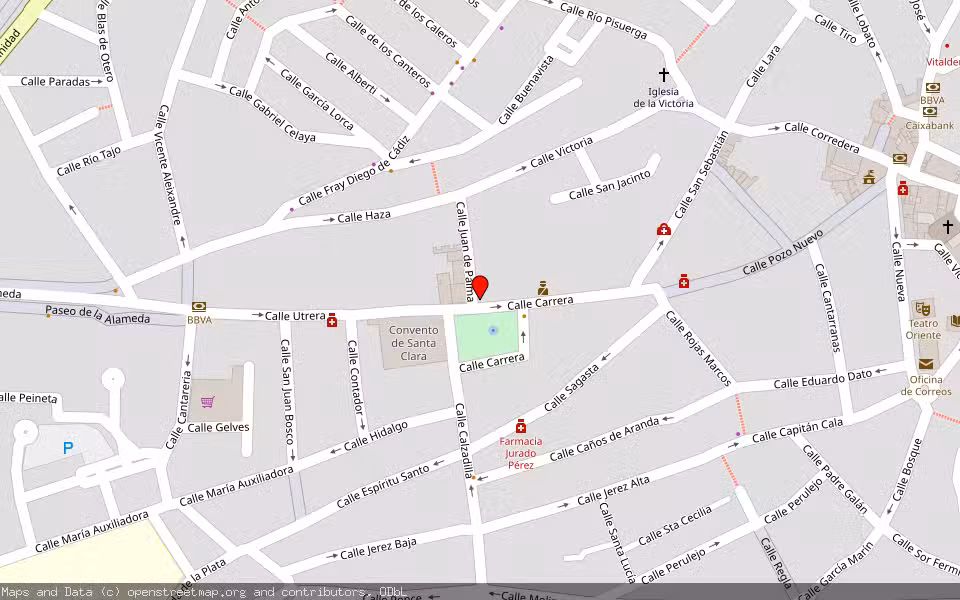This screenshot has height=600, width=960.
Task: Select the monument icon on Calle Corredera
Action: (869, 177)
